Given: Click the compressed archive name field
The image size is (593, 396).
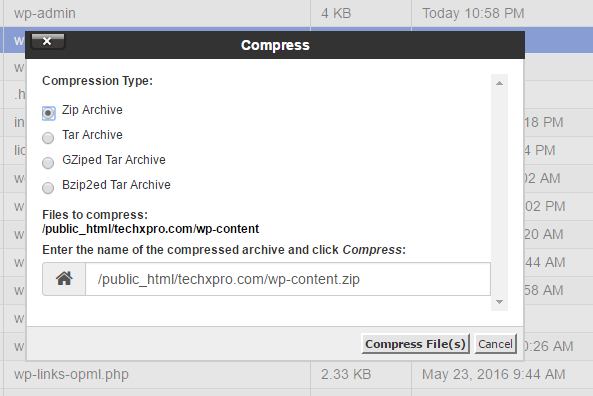Looking at the screenshot, I should (288, 279).
